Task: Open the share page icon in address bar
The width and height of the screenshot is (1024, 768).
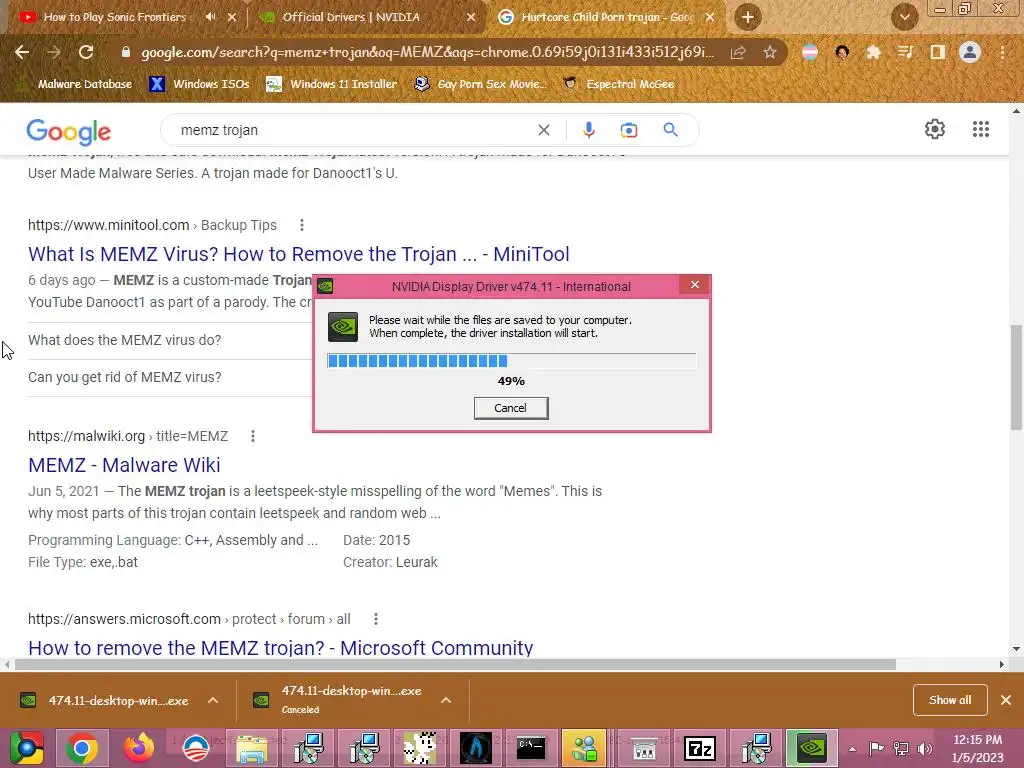Action: tap(738, 52)
